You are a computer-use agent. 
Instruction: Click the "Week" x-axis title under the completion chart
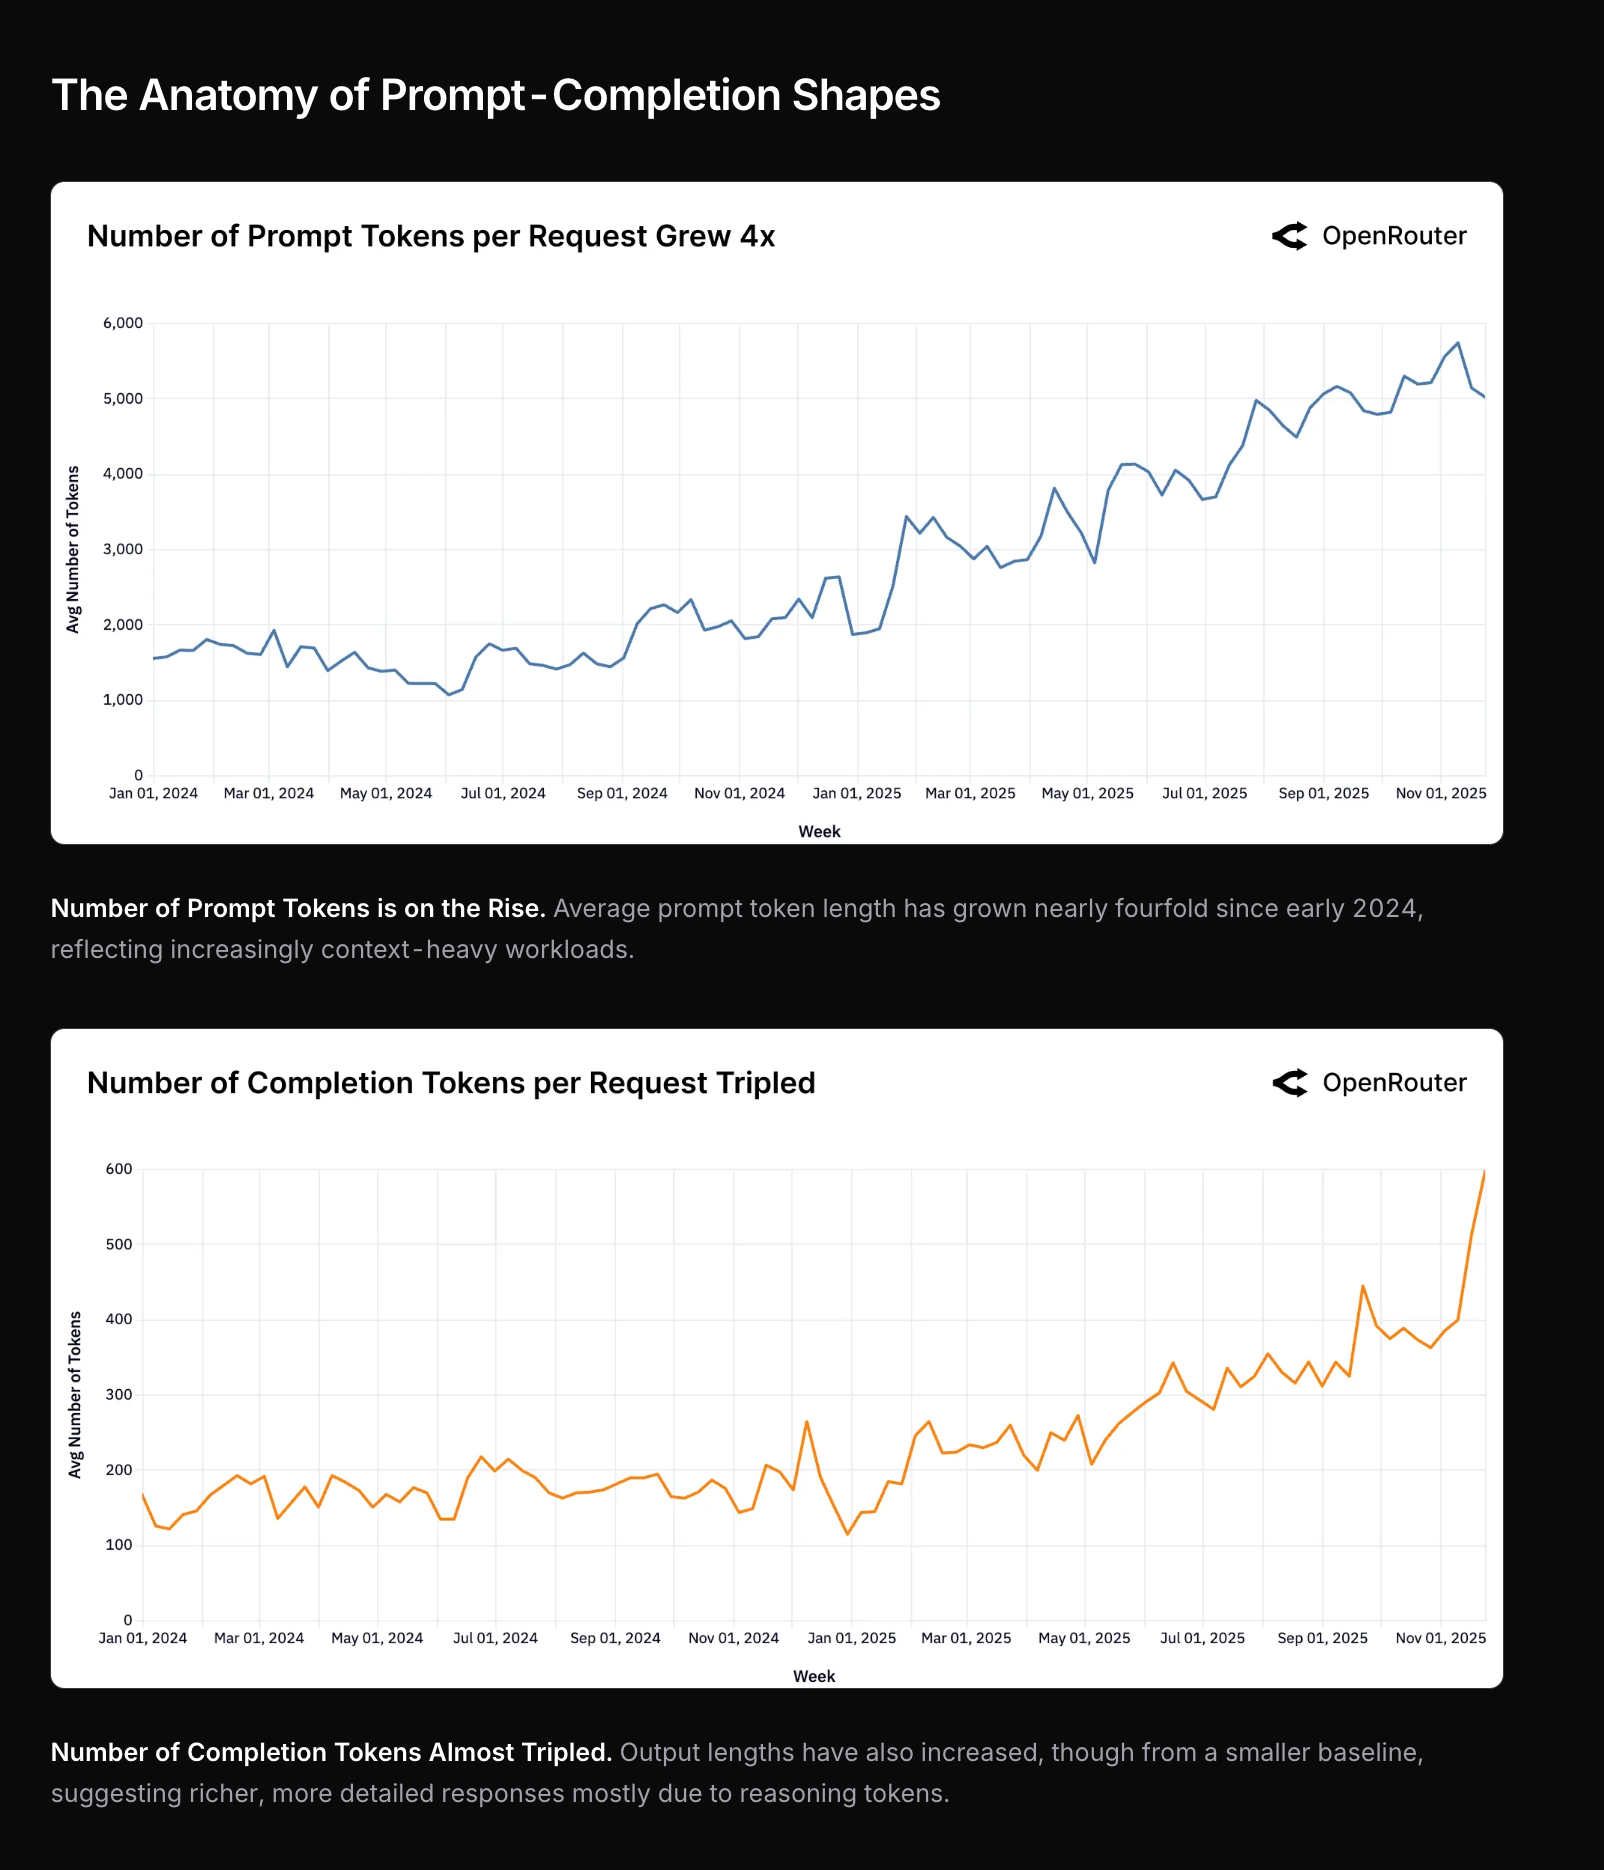pyautogui.click(x=814, y=1676)
